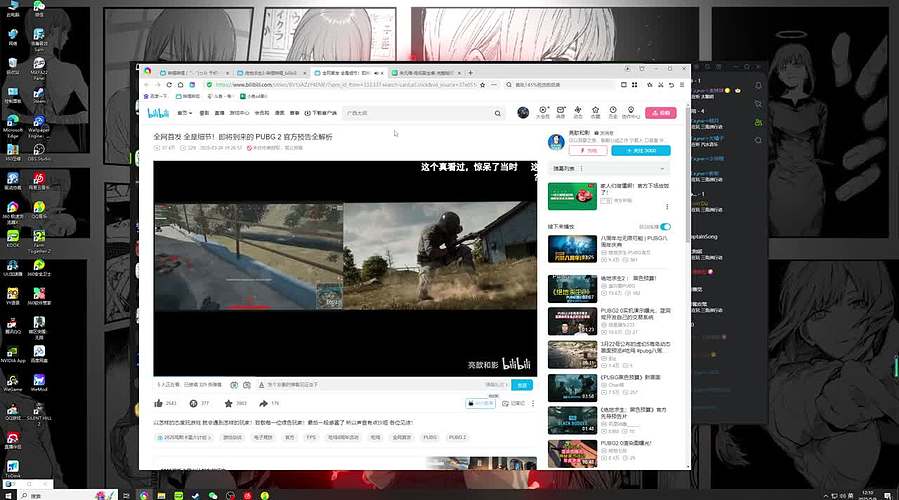Open the 创作中心 lightbulb icon in header

(631, 112)
